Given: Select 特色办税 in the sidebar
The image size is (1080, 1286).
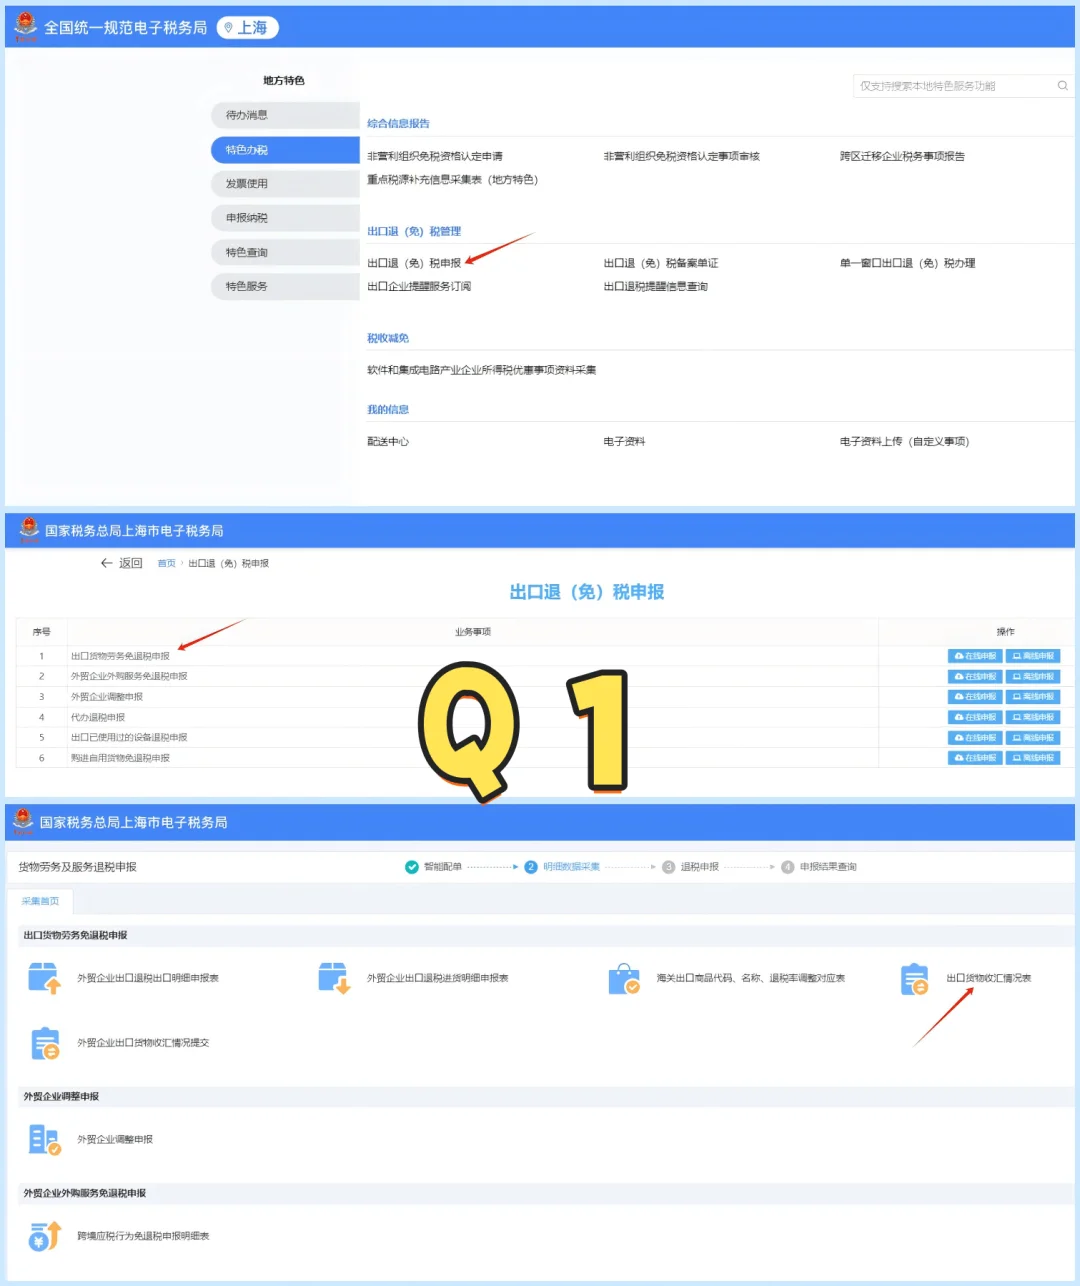Looking at the screenshot, I should click(x=285, y=150).
